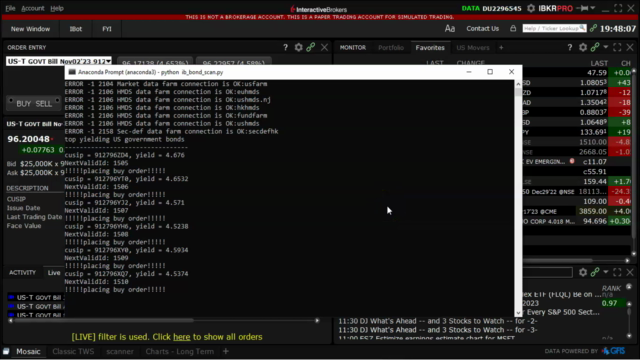
Task: Click the 3859.00 price cell
Action: coord(593,211)
